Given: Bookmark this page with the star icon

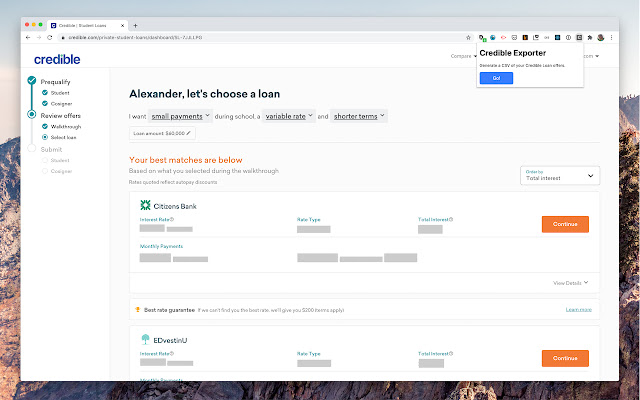Looking at the screenshot, I should 468,38.
